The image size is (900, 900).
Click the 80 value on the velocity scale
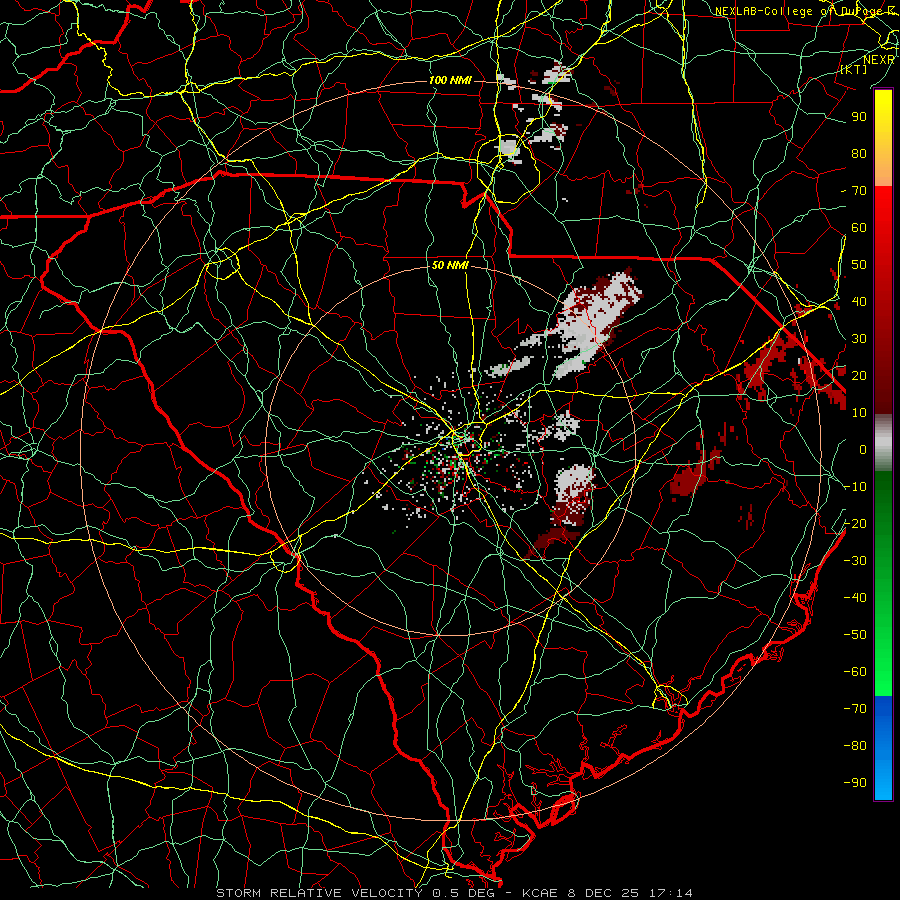[859, 154]
